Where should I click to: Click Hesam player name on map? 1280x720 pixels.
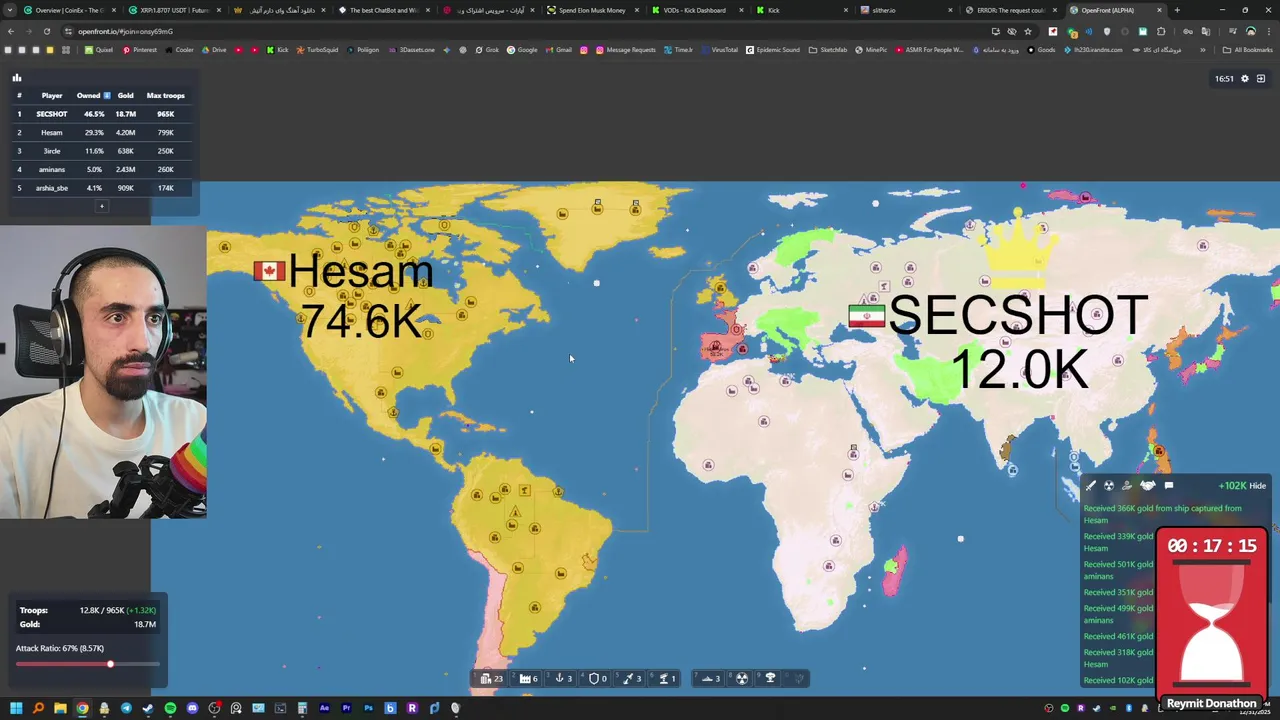(361, 271)
